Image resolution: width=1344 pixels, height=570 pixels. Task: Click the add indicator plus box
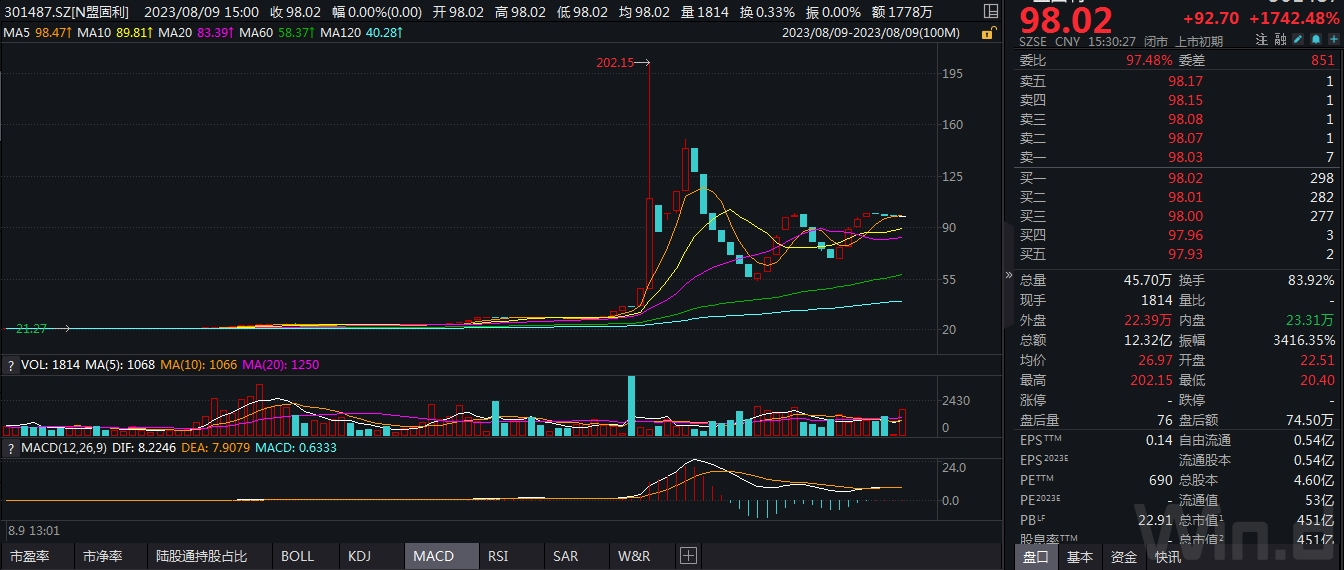coord(688,556)
